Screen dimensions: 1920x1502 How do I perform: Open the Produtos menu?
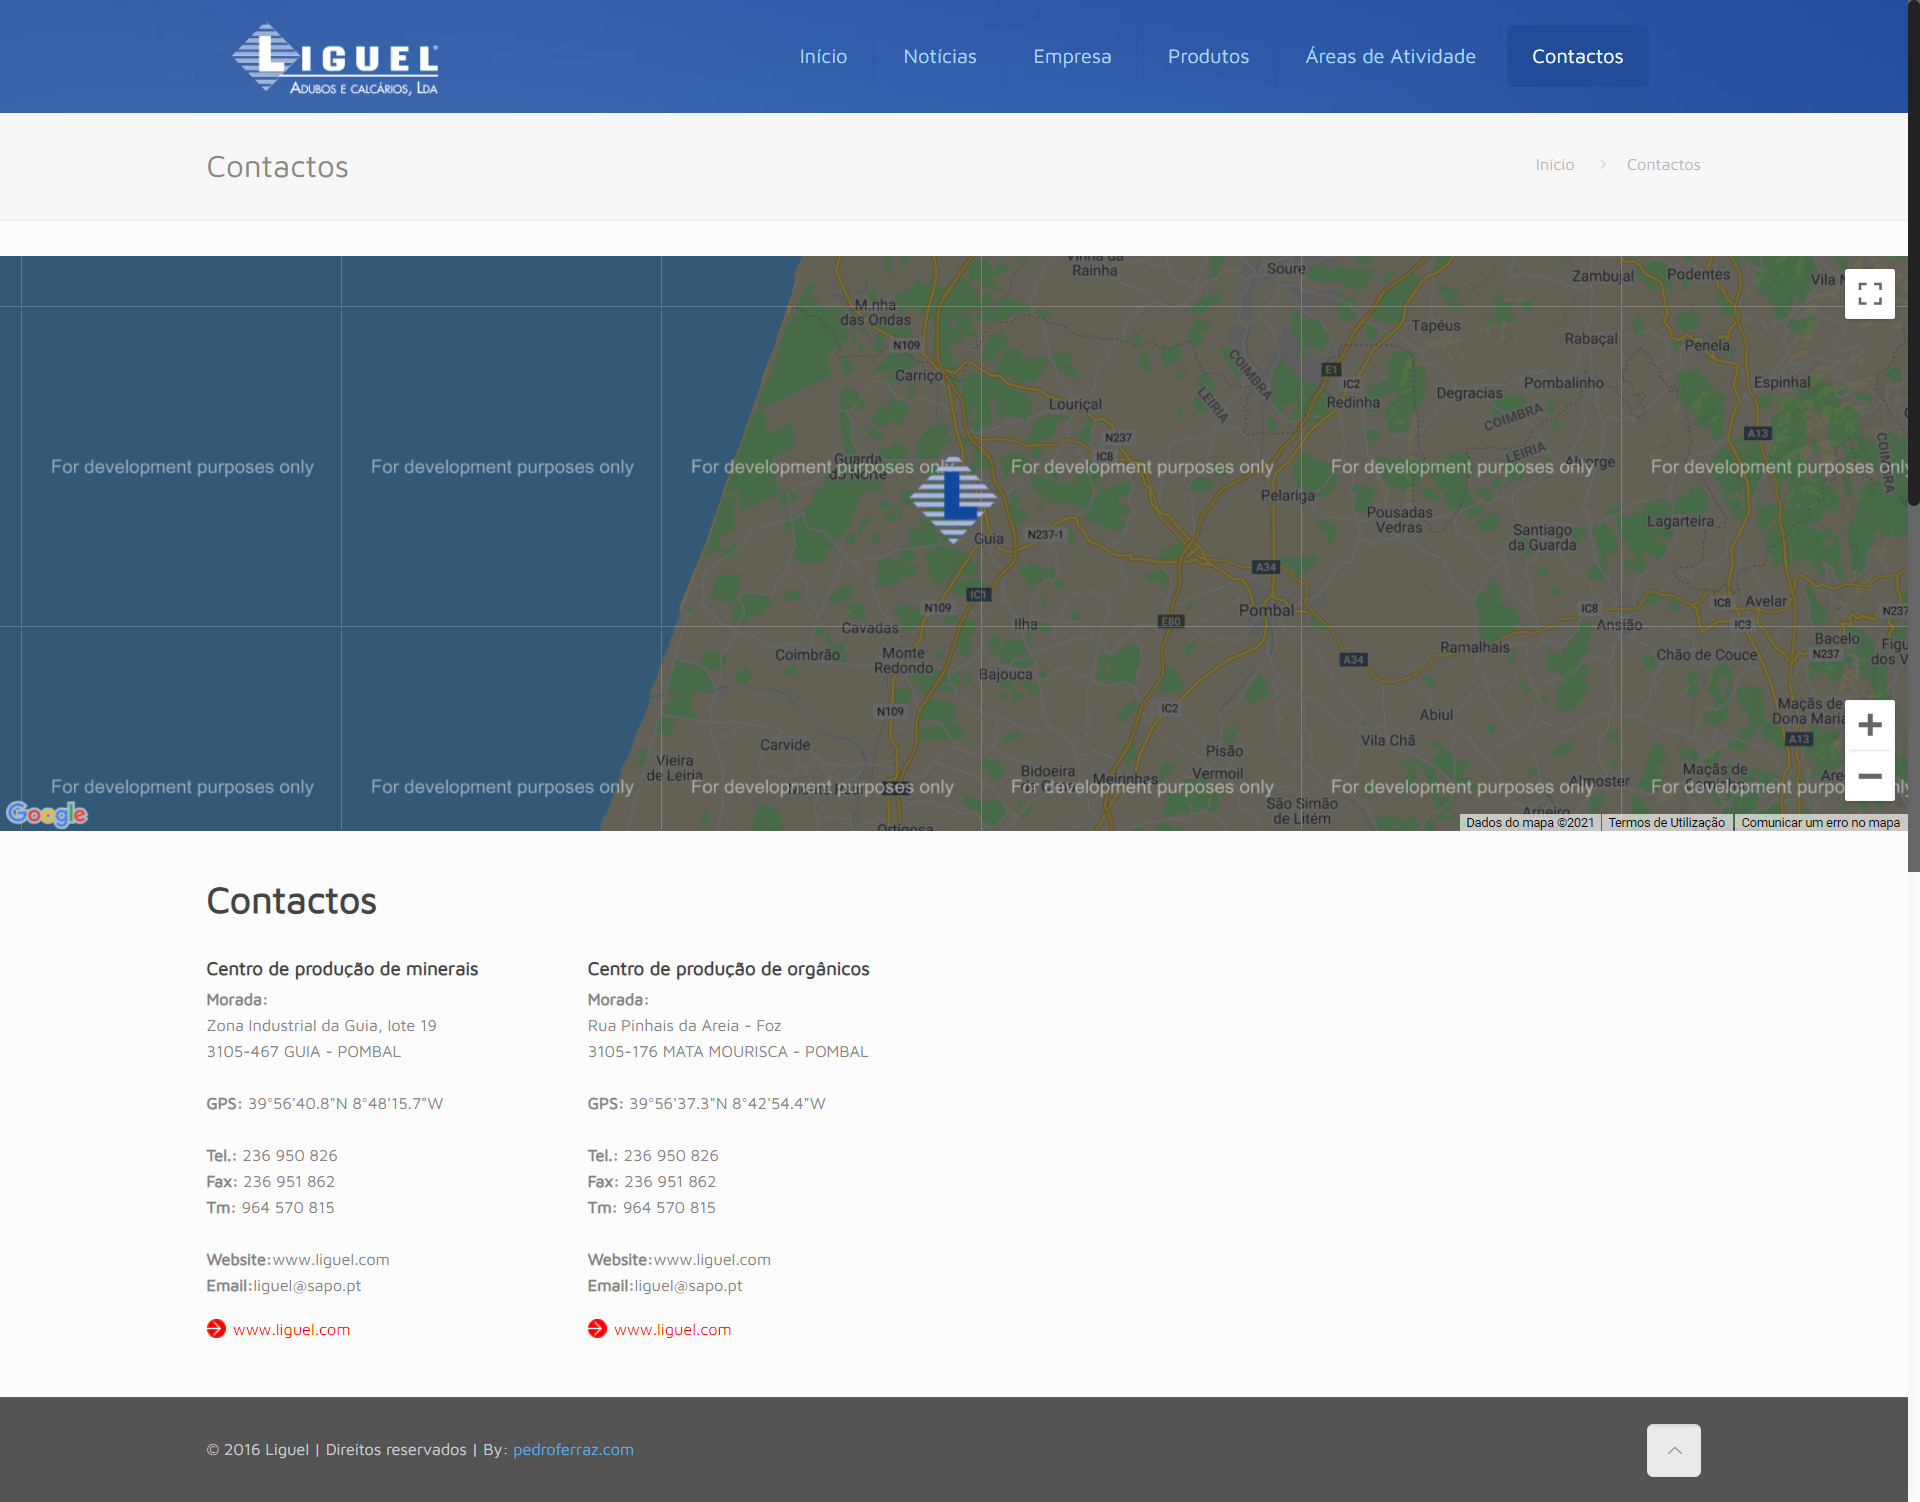[1207, 57]
